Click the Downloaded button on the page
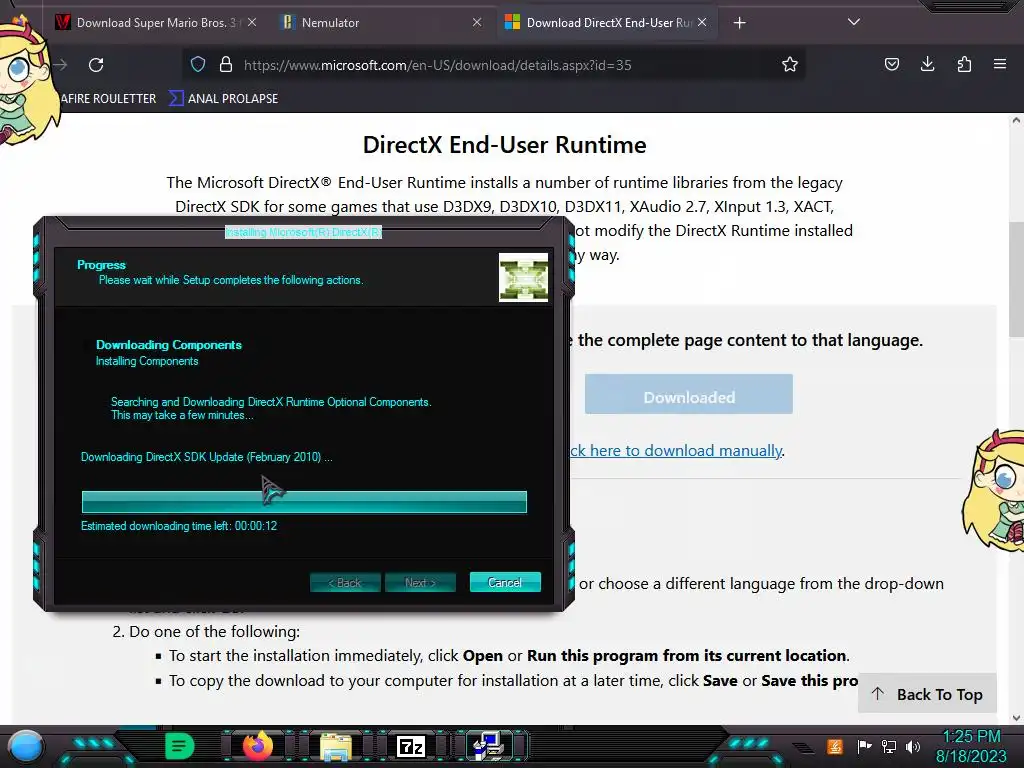Viewport: 1024px width, 768px height. click(688, 394)
